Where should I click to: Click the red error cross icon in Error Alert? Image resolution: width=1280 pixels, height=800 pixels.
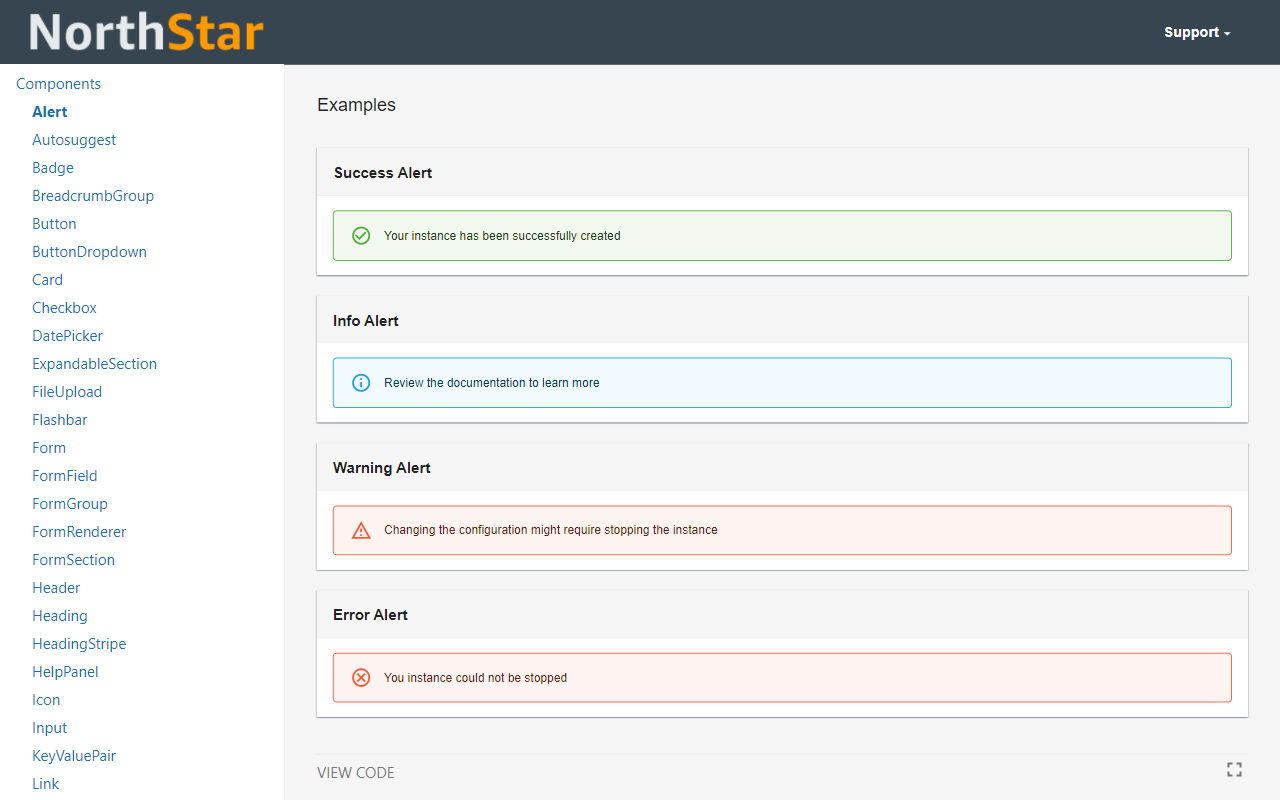click(x=361, y=677)
